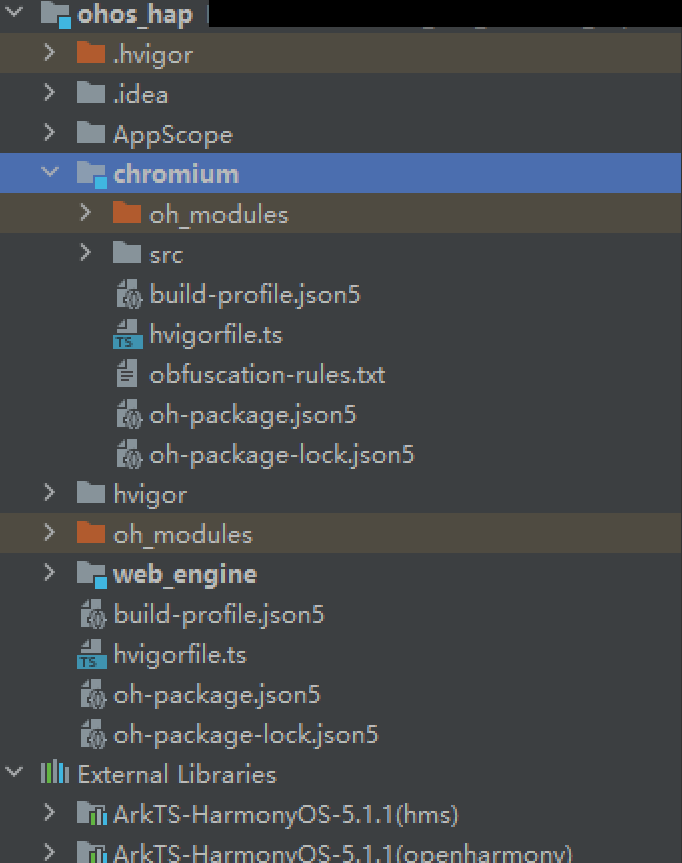The height and width of the screenshot is (863, 682).
Task: Click the obfuscation-rules.txt text file icon
Action: (x=127, y=376)
